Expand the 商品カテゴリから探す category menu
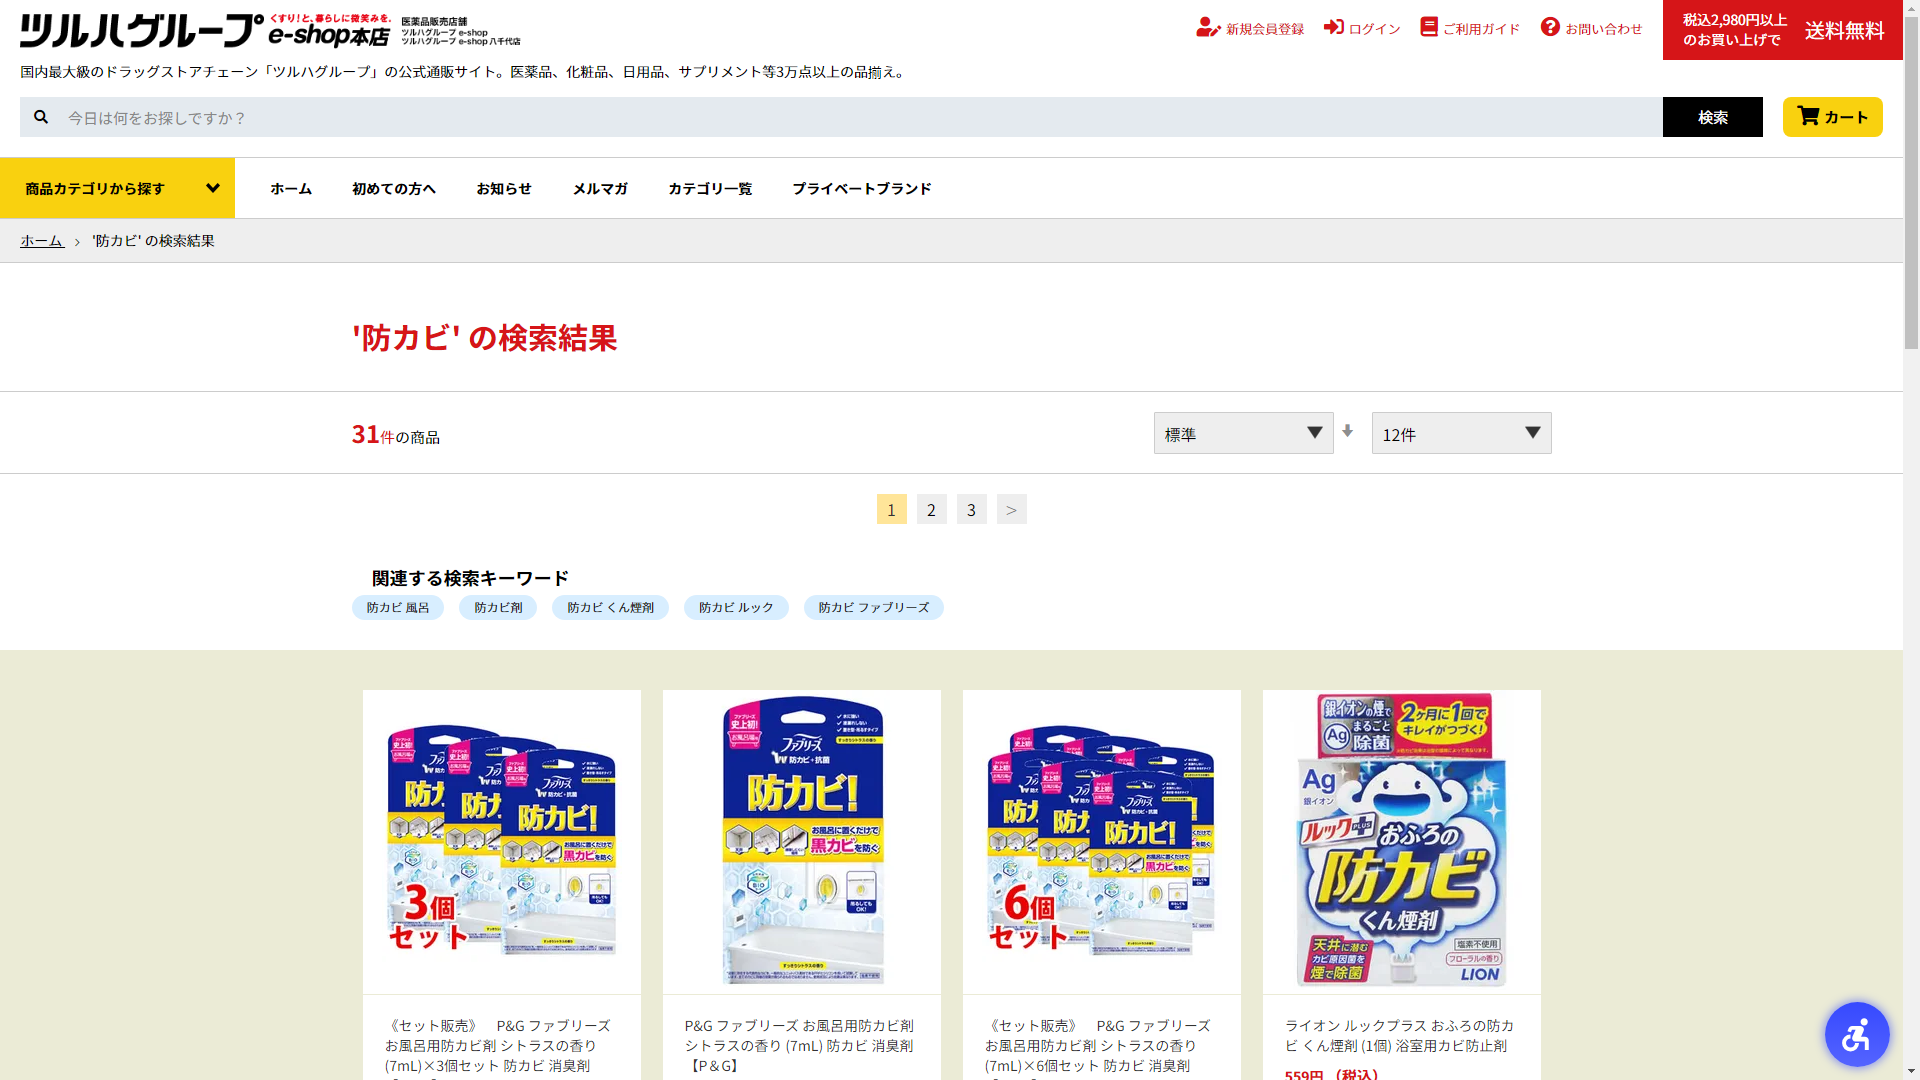The width and height of the screenshot is (1920, 1080). pos(117,188)
